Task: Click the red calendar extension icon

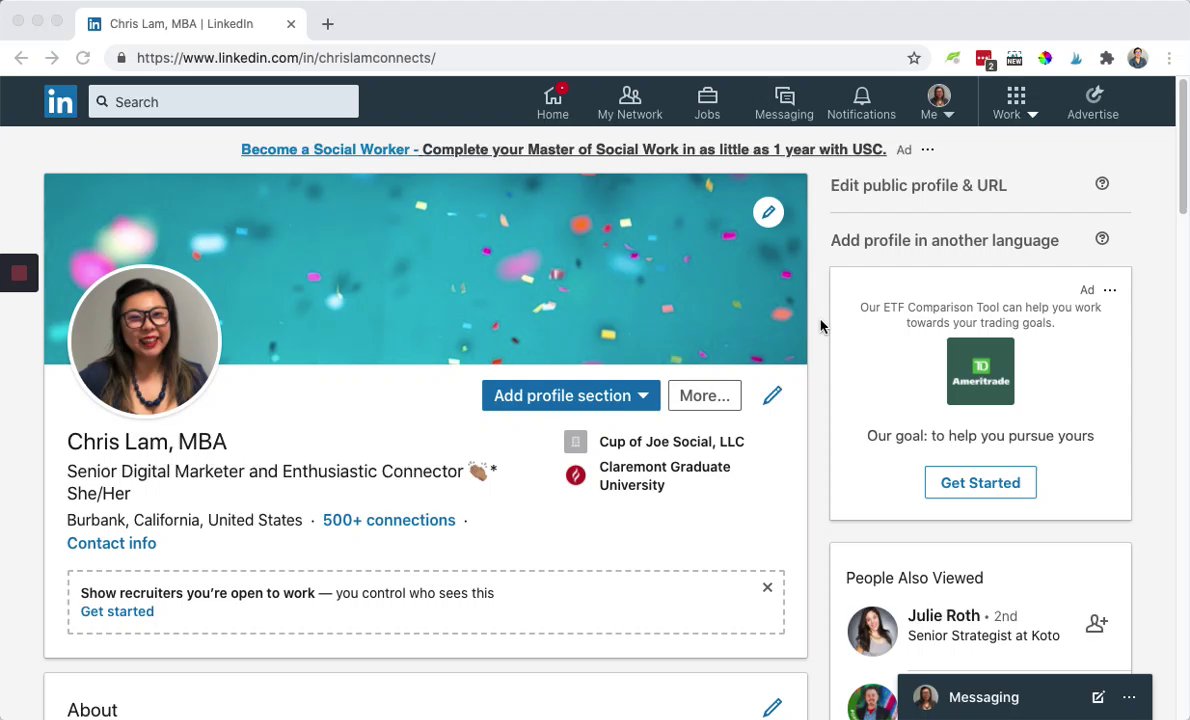Action: click(984, 59)
